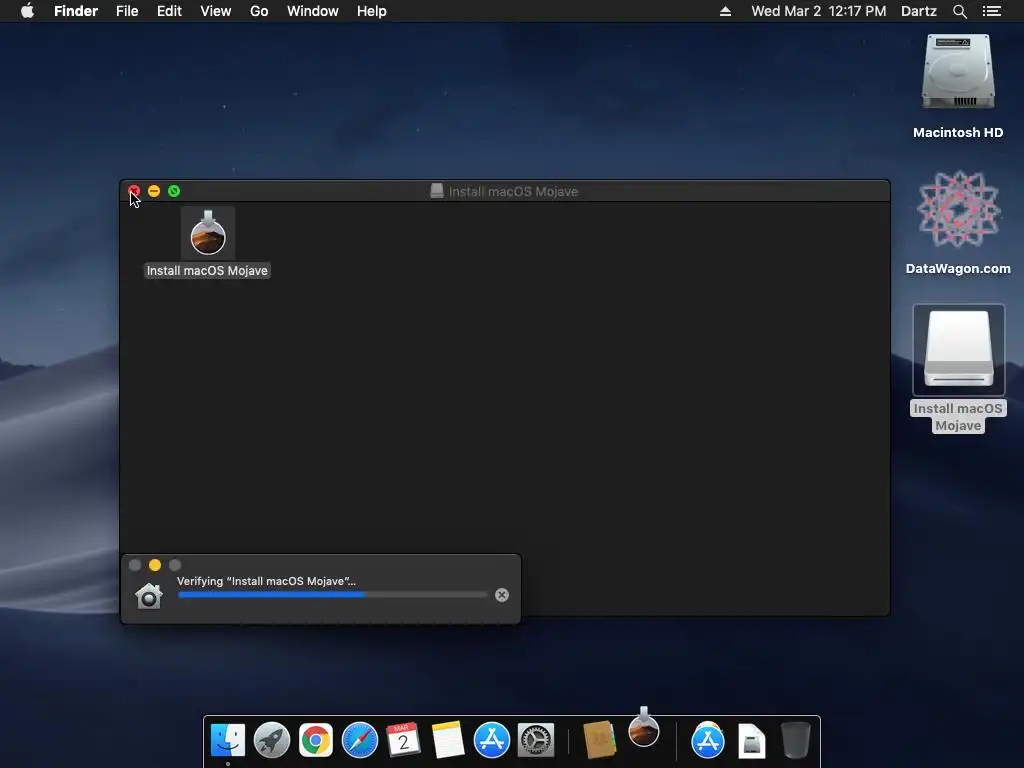Select the DataWagon.com desktop icon
The width and height of the screenshot is (1024, 768).
tap(958, 209)
